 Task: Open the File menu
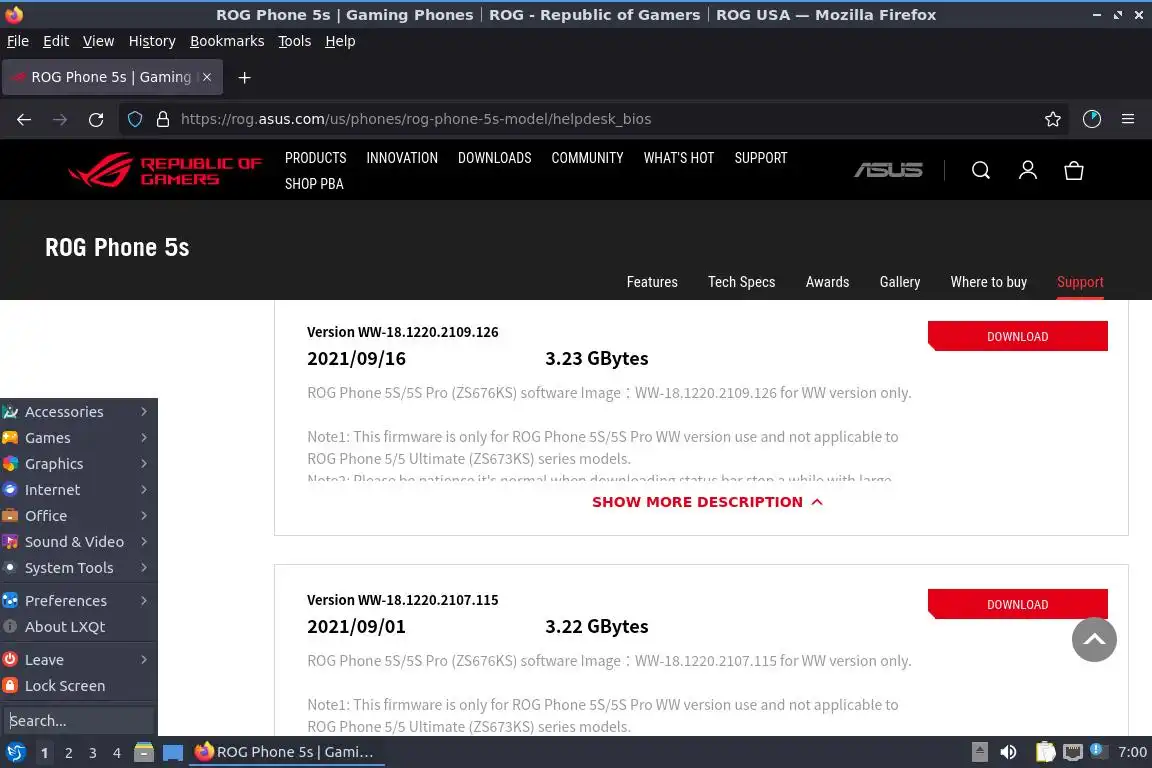click(x=18, y=41)
